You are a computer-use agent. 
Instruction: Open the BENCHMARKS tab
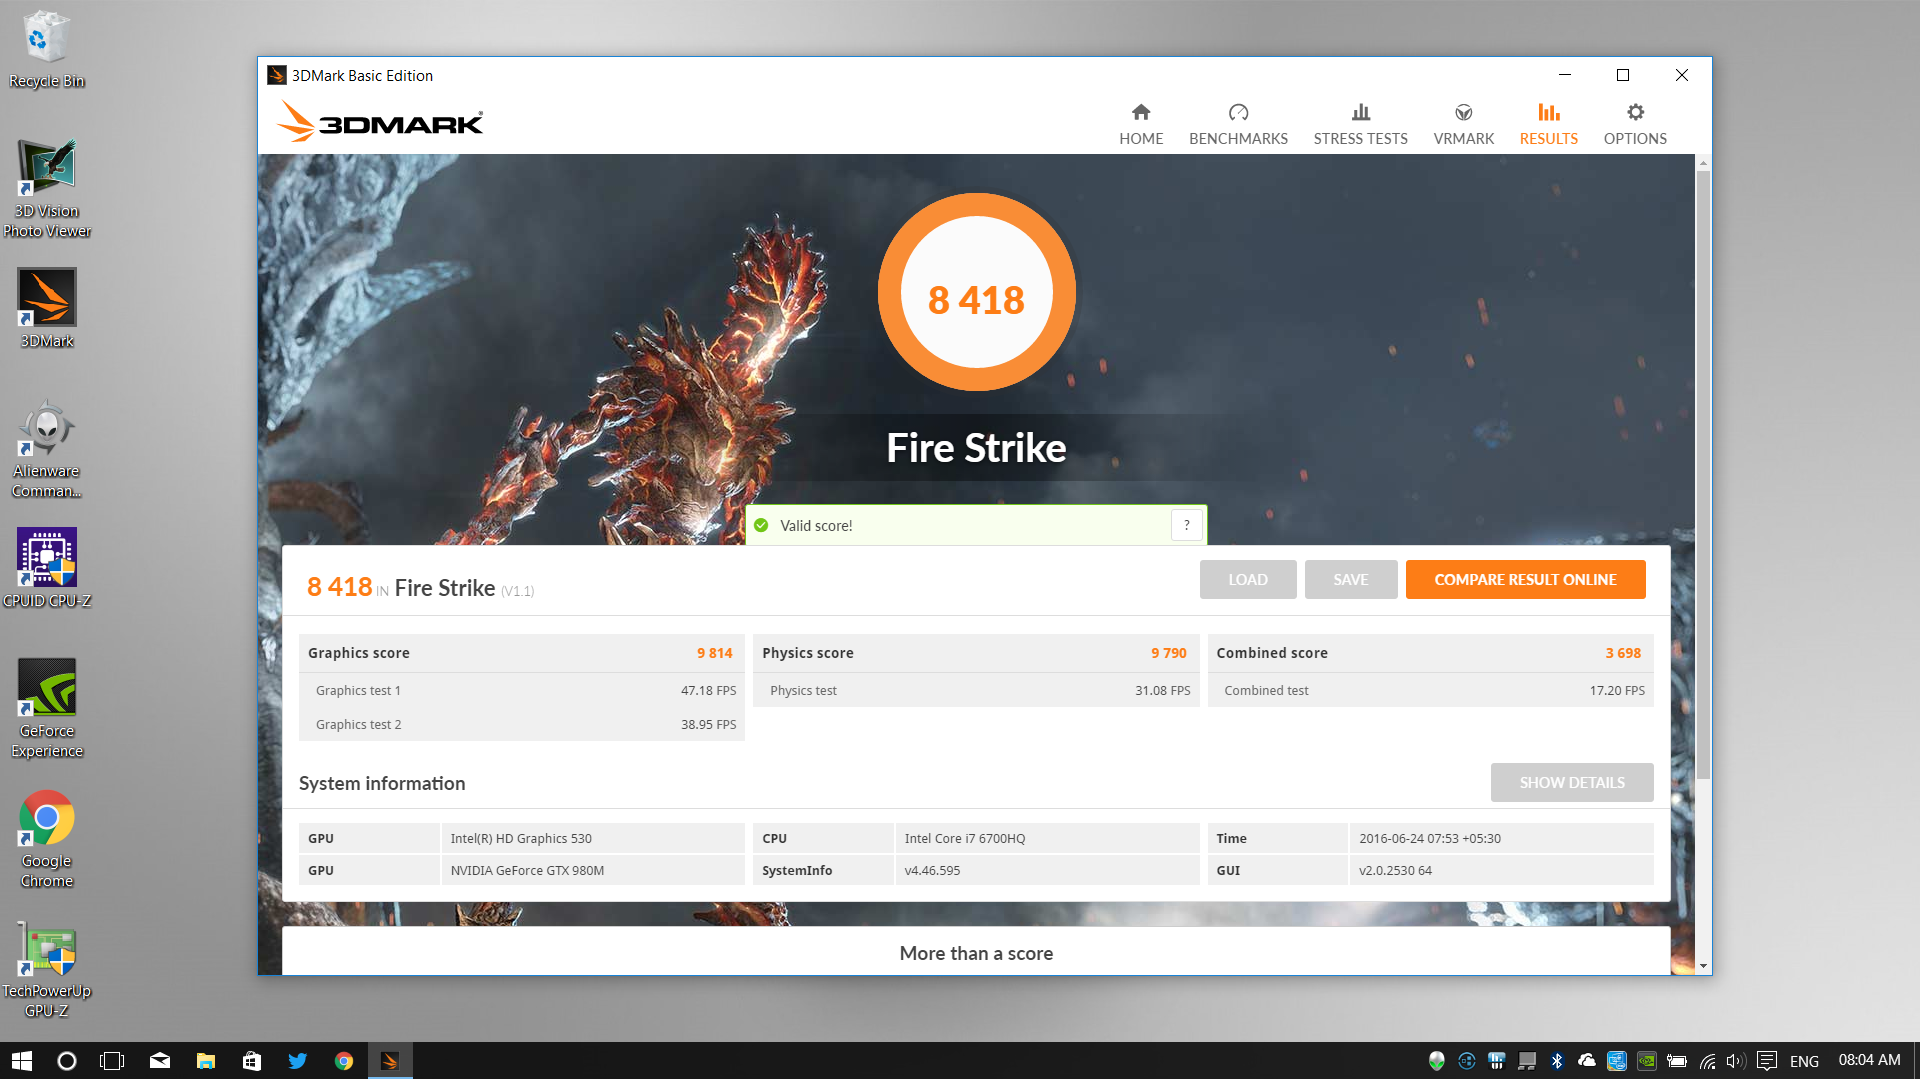click(x=1238, y=124)
